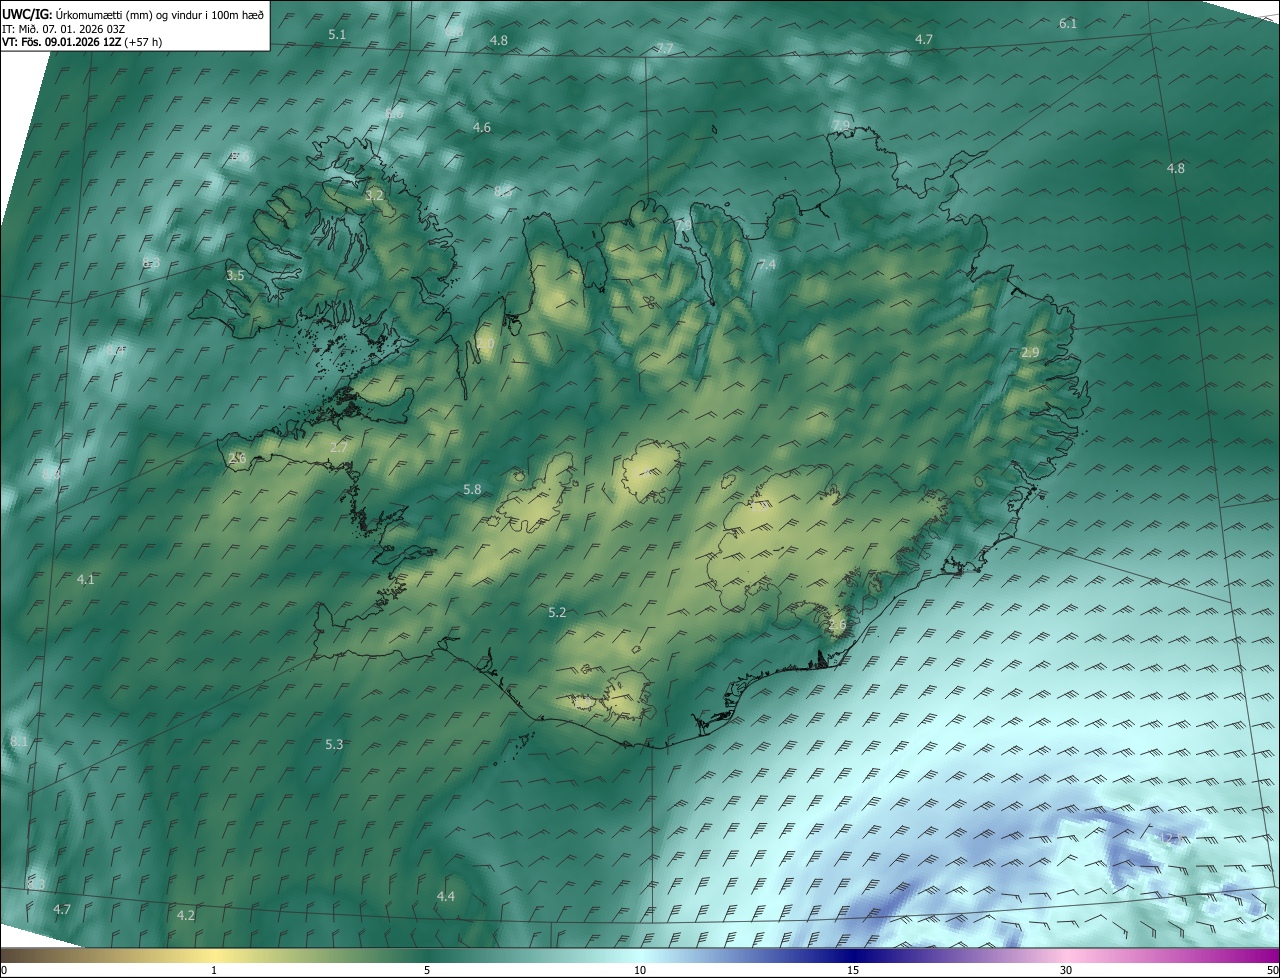The height and width of the screenshot is (978, 1280).
Task: Click the color scale tick labeled 50
Action: (x=1272, y=970)
